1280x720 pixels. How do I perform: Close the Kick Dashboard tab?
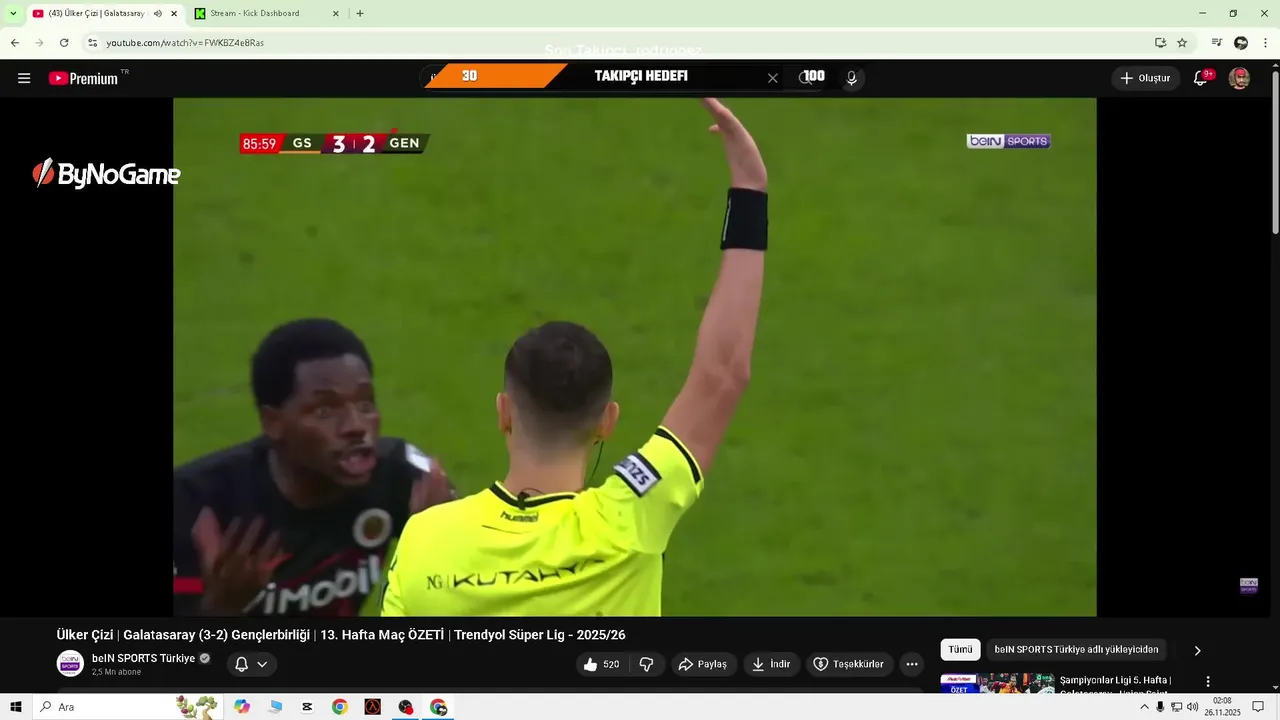pyautogui.click(x=335, y=14)
